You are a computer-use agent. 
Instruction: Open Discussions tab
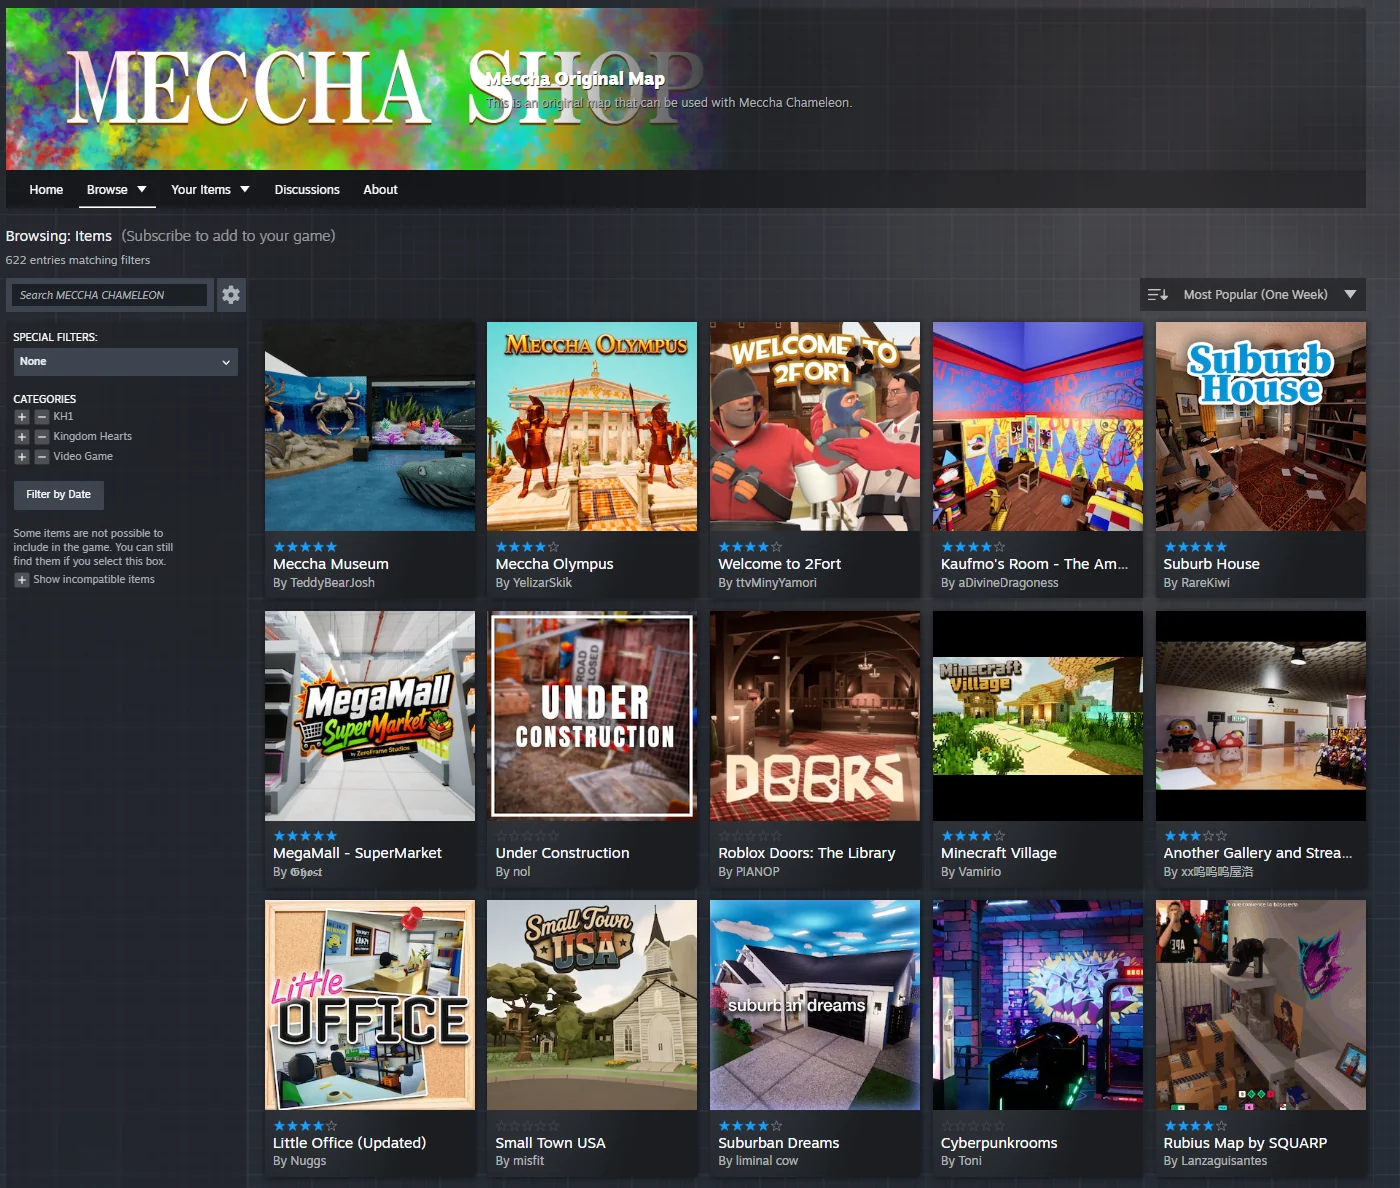(307, 189)
